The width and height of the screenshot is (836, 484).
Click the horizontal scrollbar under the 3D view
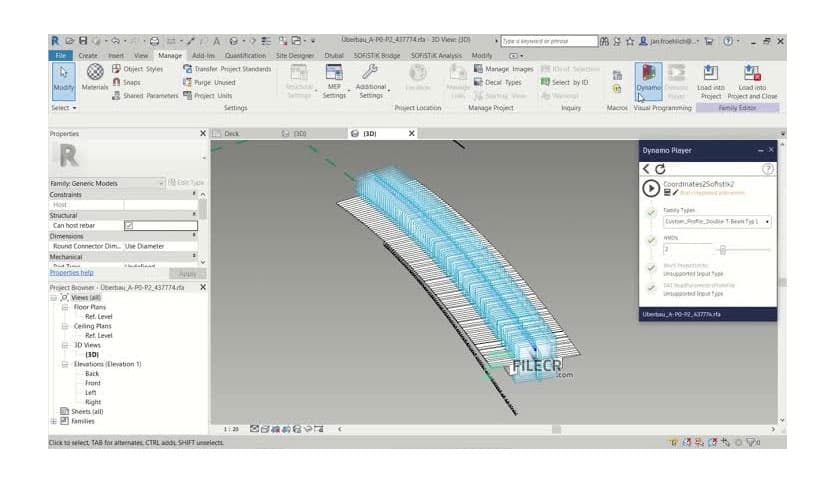[556, 429]
